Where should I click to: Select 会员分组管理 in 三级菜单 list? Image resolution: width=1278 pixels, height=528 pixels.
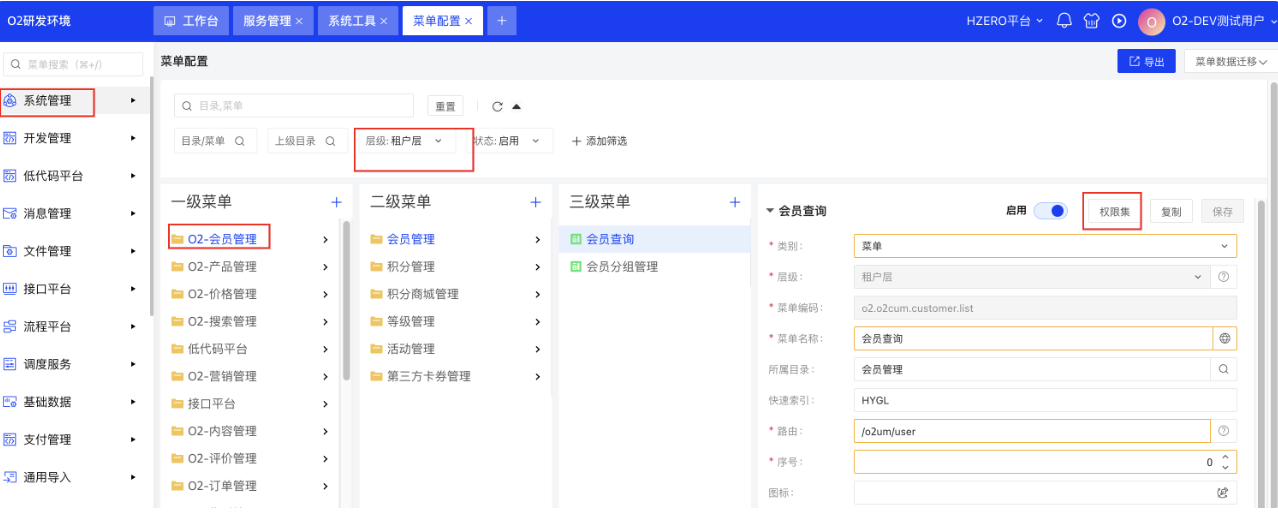621,267
